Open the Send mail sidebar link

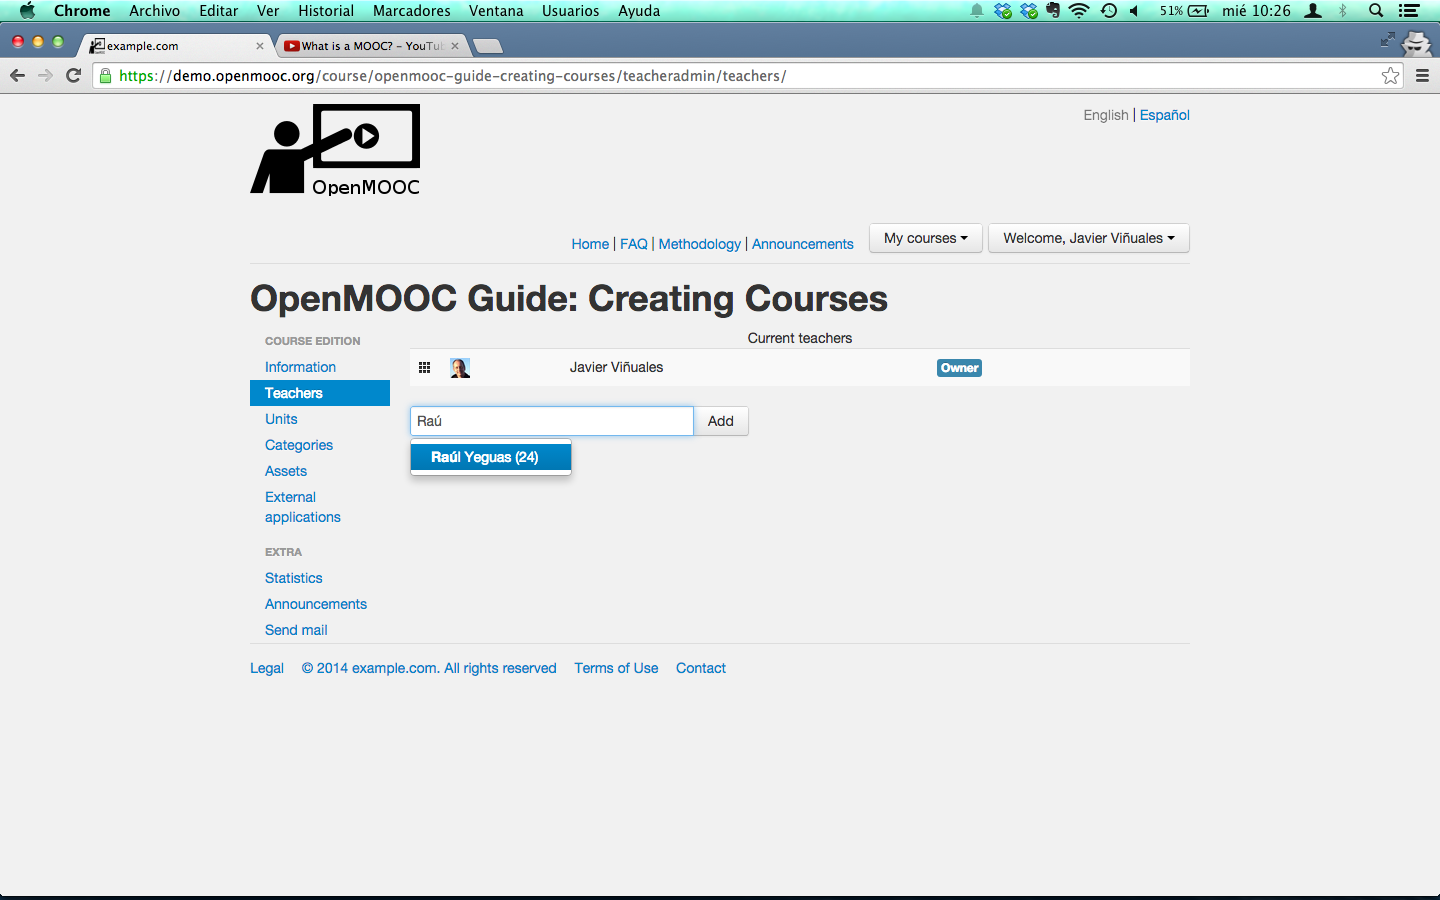point(296,630)
